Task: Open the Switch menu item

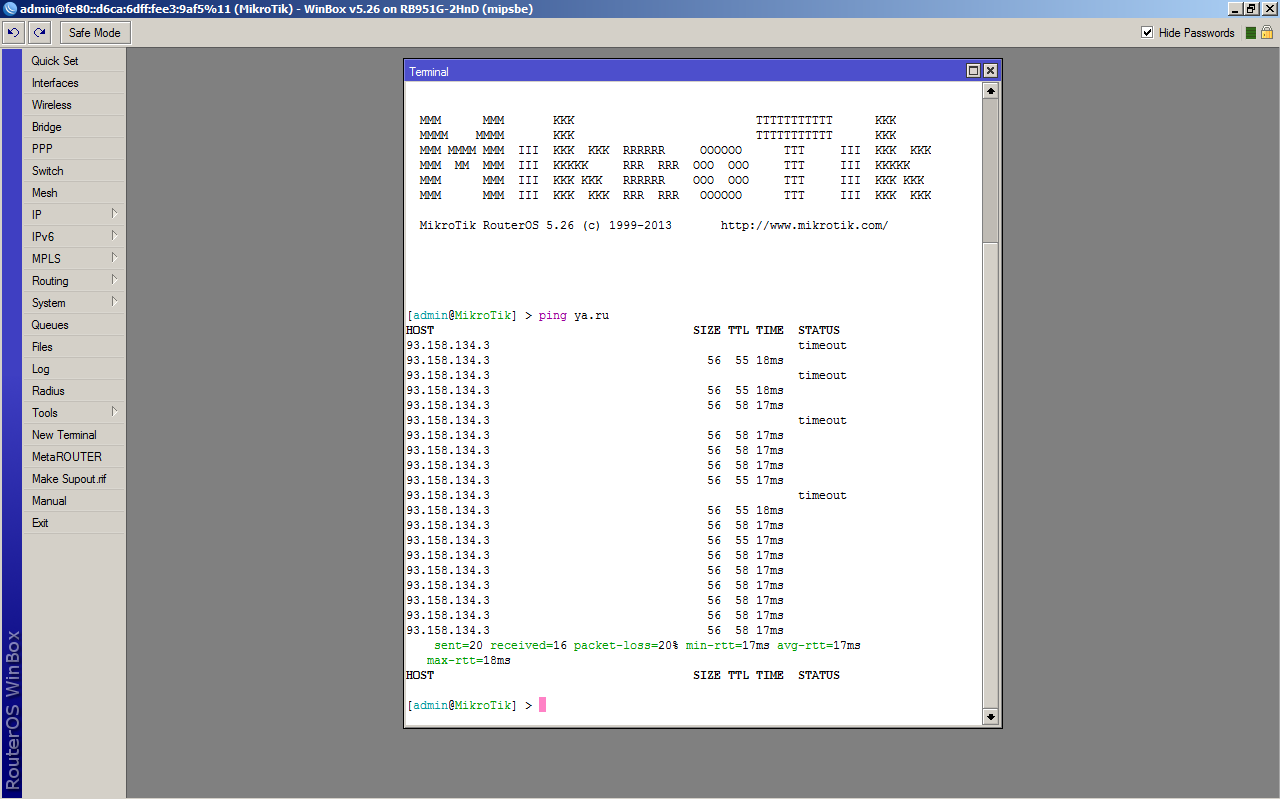Action: point(75,171)
